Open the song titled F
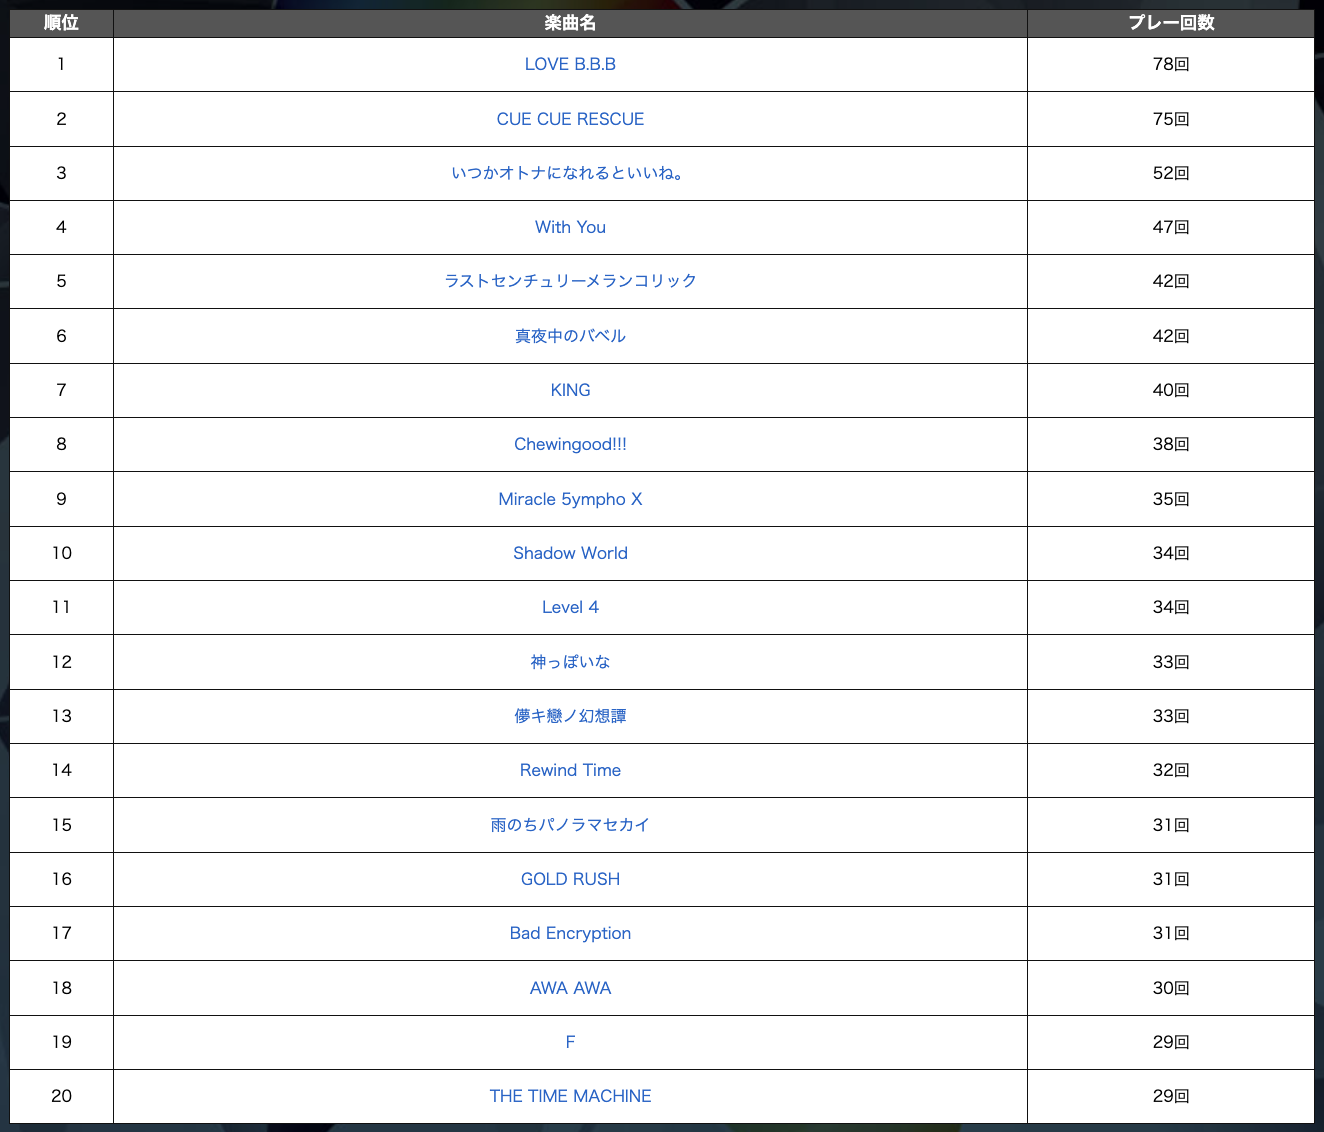 (570, 1042)
